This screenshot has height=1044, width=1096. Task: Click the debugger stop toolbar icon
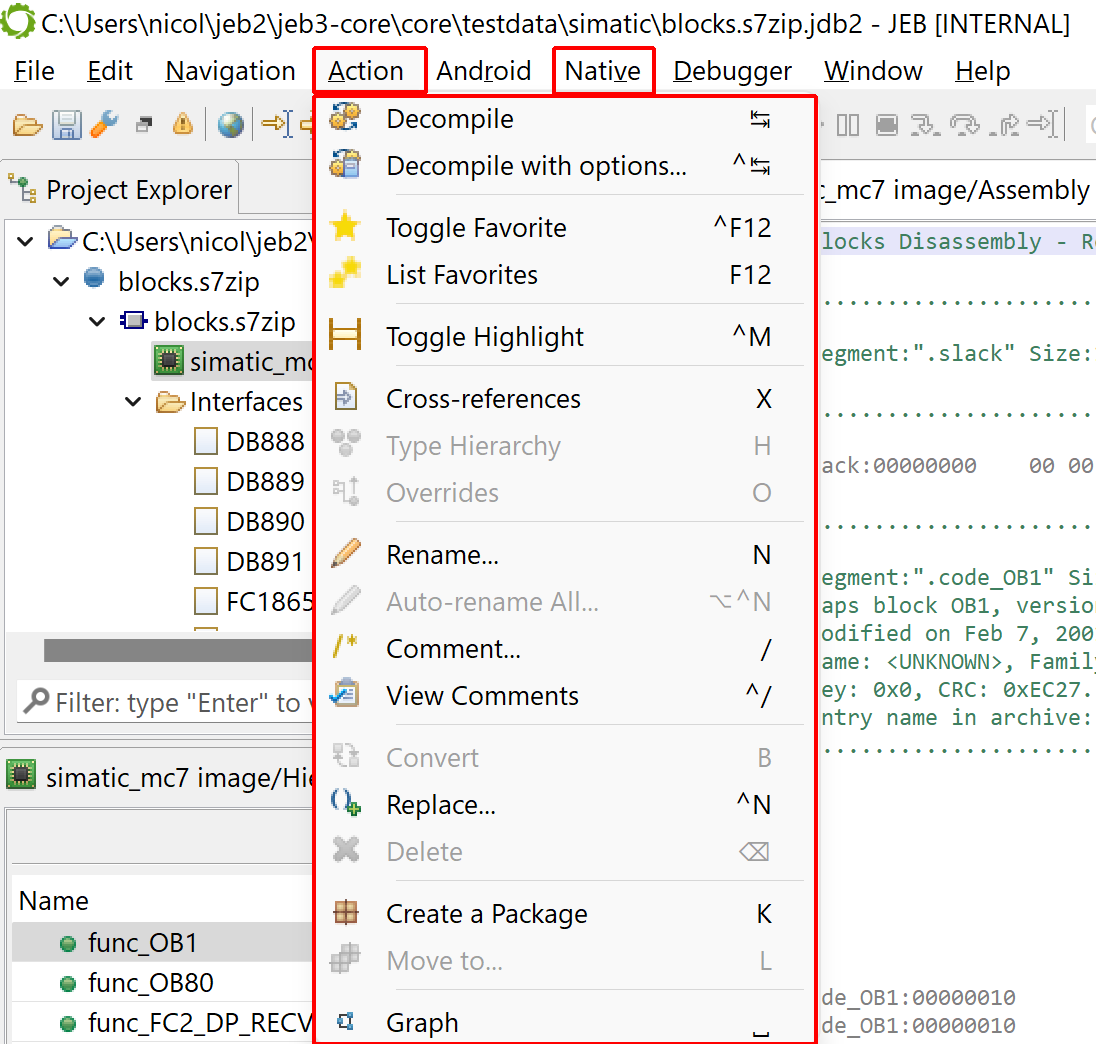pyautogui.click(x=886, y=125)
